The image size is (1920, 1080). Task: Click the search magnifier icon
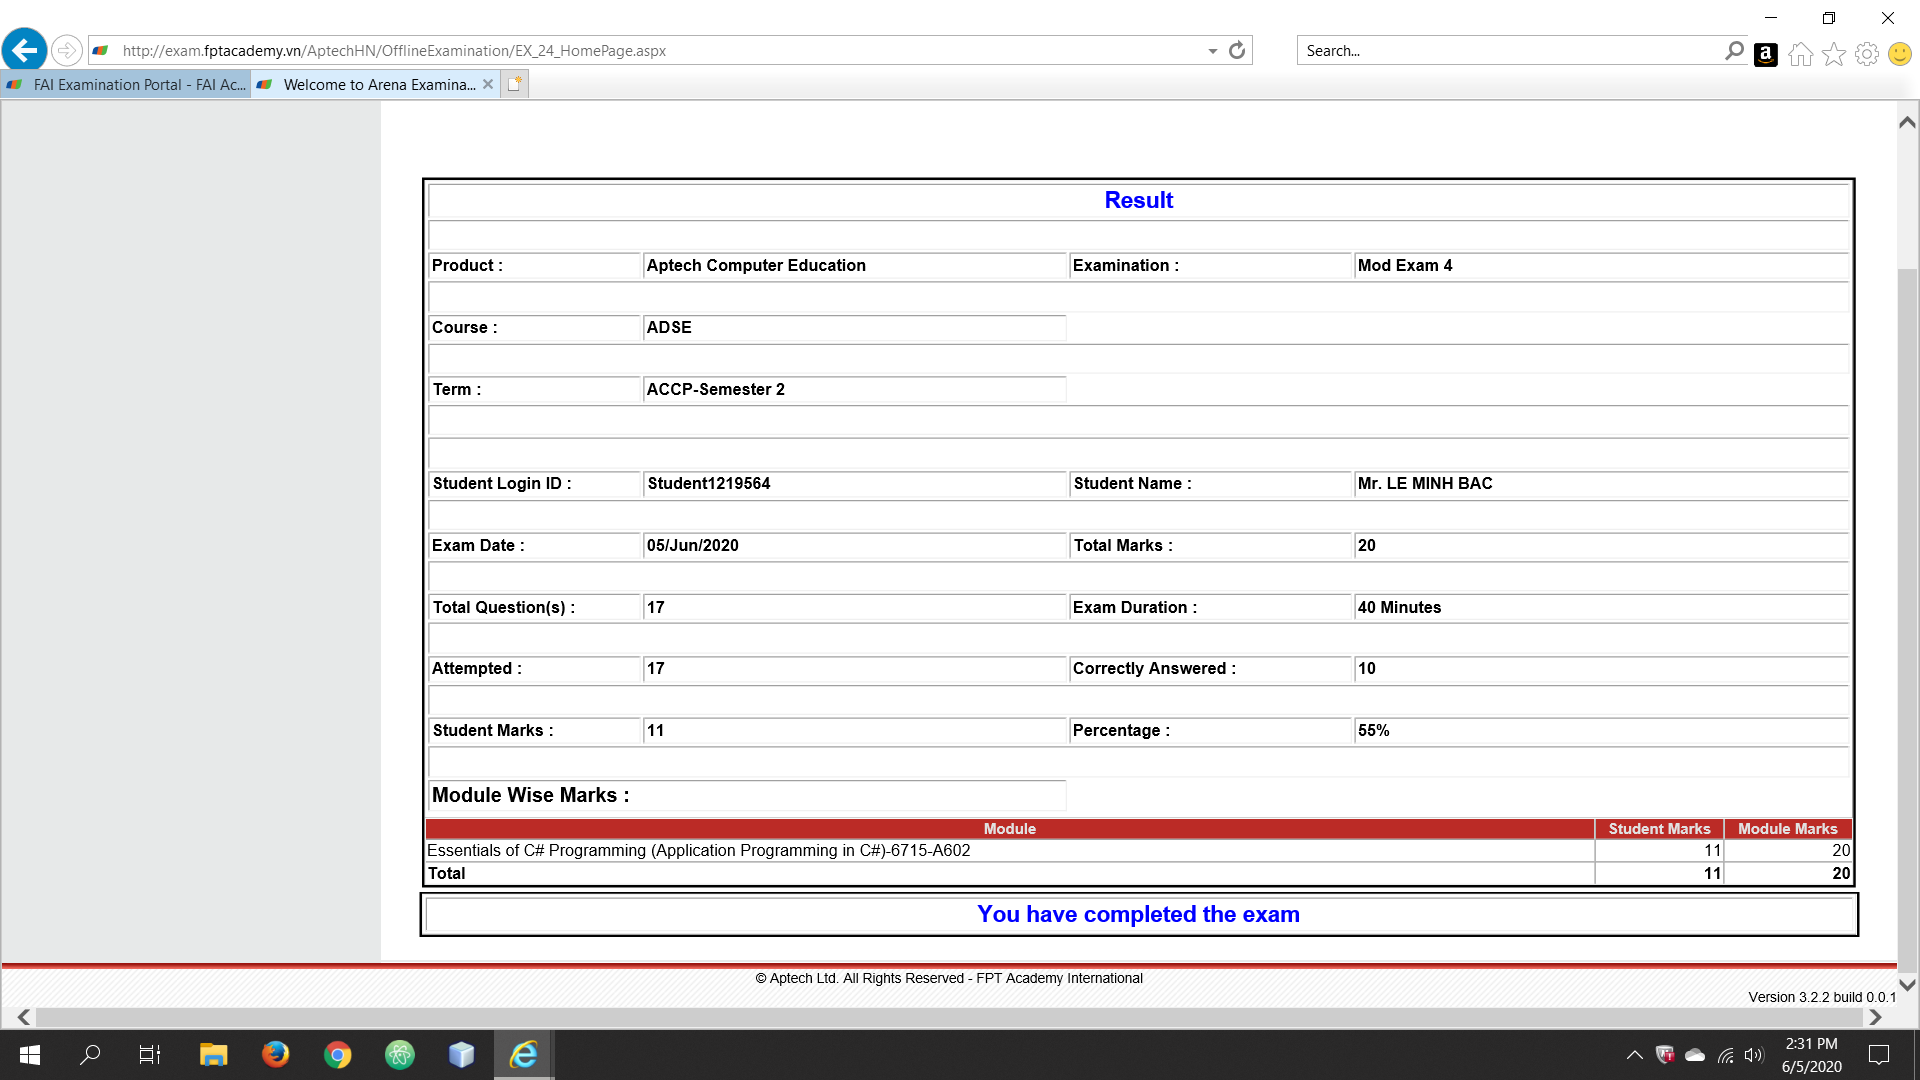coord(1734,50)
